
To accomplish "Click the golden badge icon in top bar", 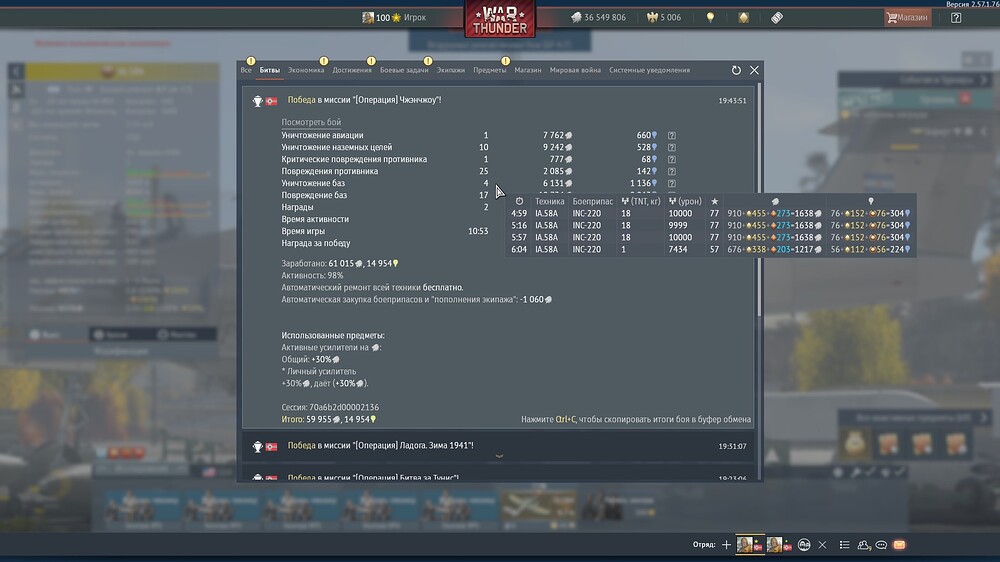I will pos(744,18).
